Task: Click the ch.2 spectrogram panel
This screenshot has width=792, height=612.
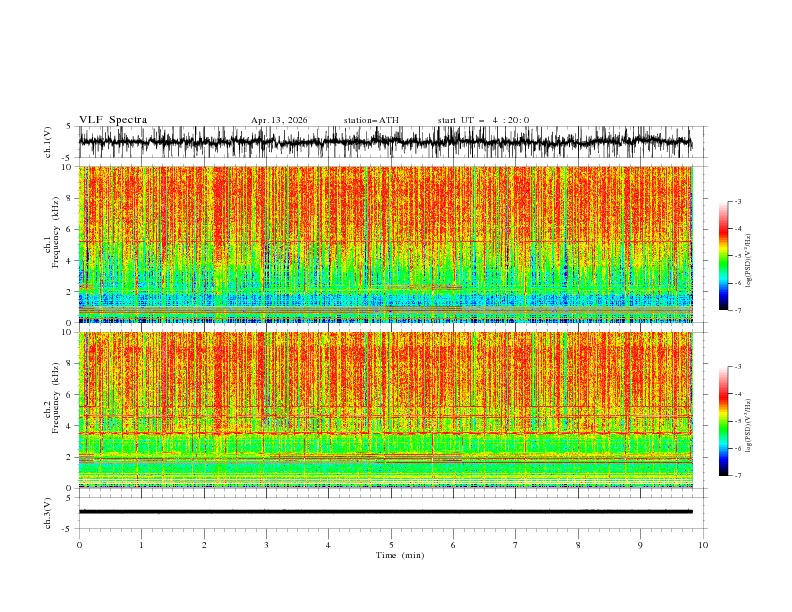Action: click(x=386, y=410)
